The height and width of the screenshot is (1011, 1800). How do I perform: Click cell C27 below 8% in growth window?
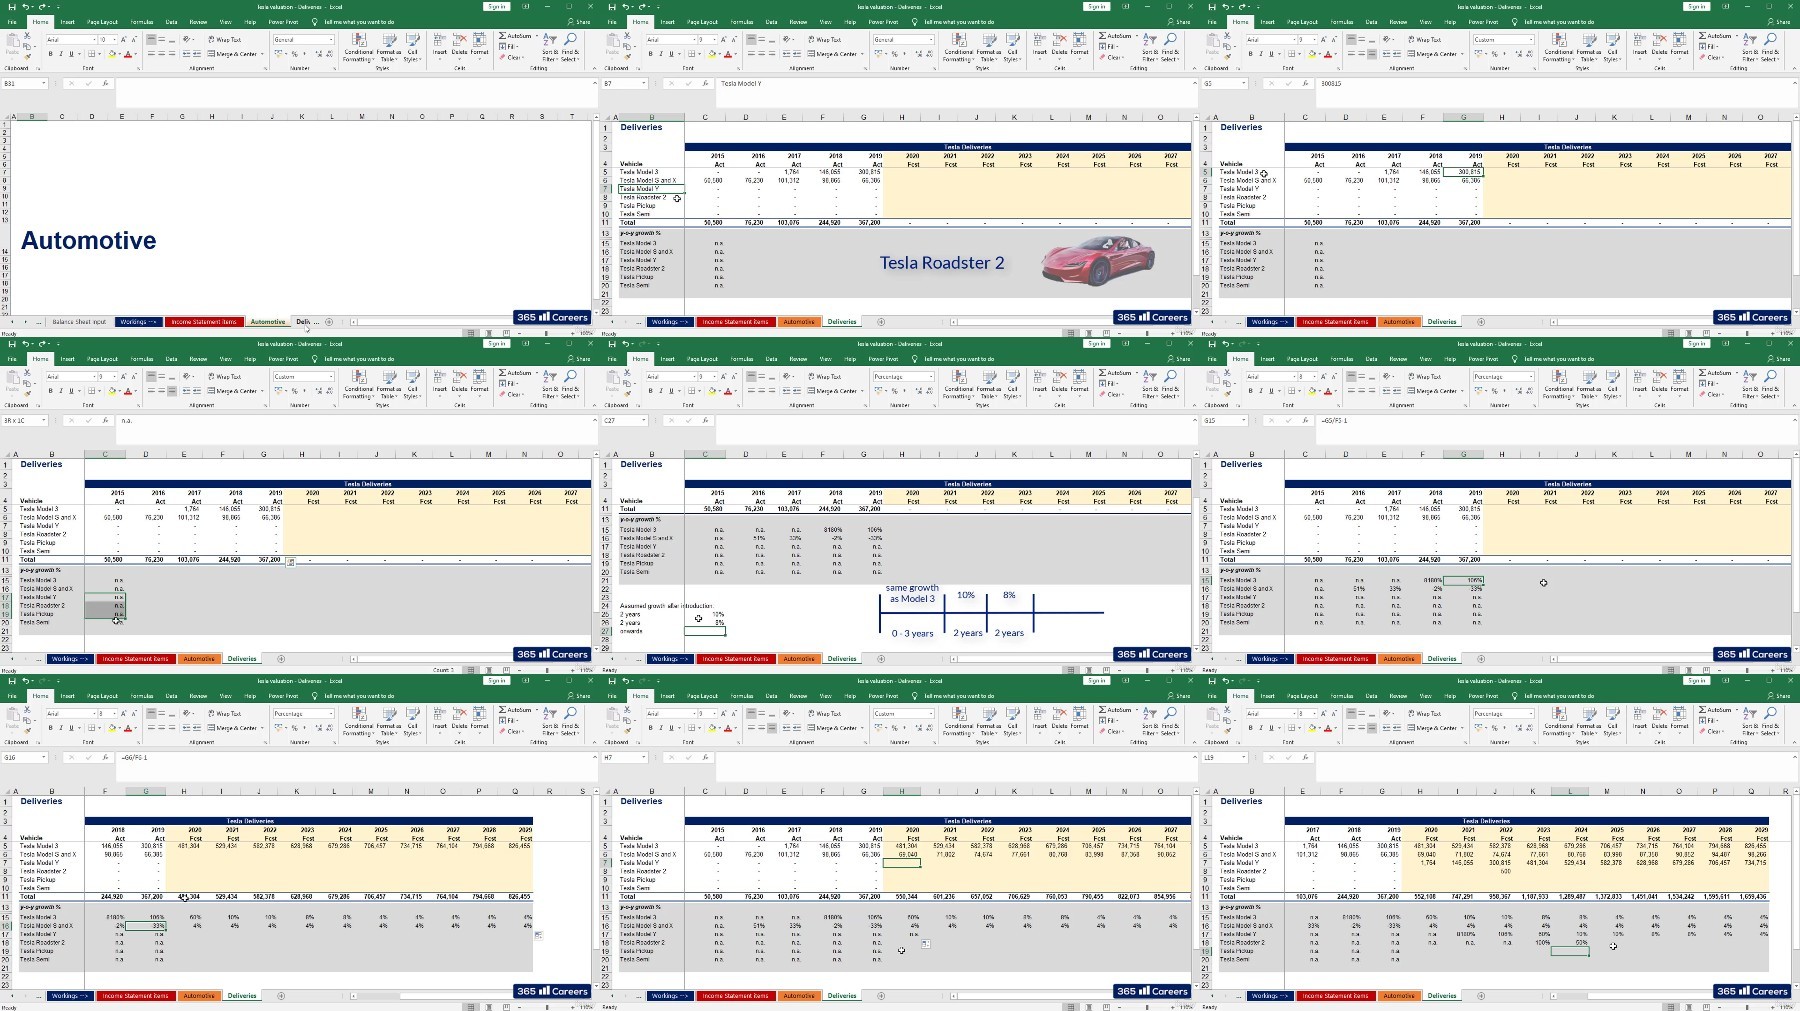point(705,631)
